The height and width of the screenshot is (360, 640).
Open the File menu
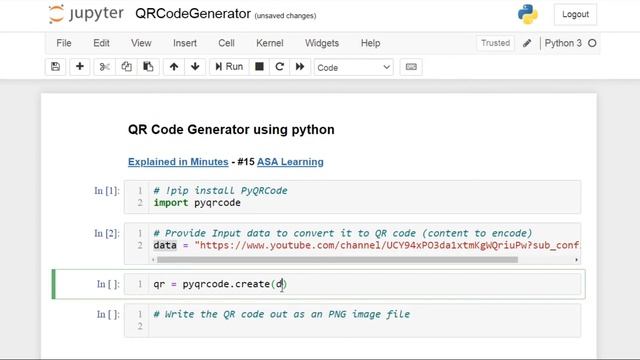tap(64, 43)
